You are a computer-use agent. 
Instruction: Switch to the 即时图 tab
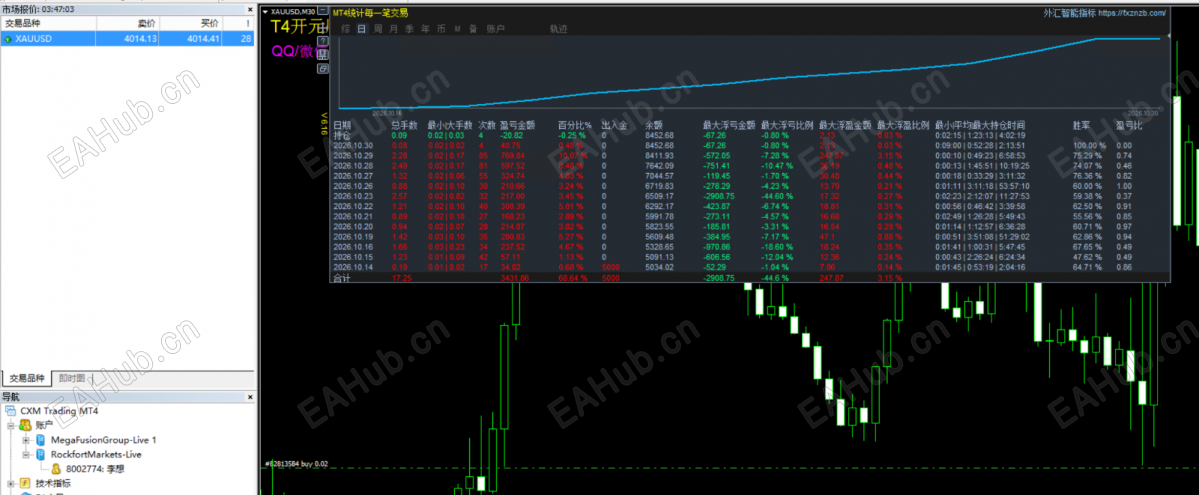click(x=73, y=378)
